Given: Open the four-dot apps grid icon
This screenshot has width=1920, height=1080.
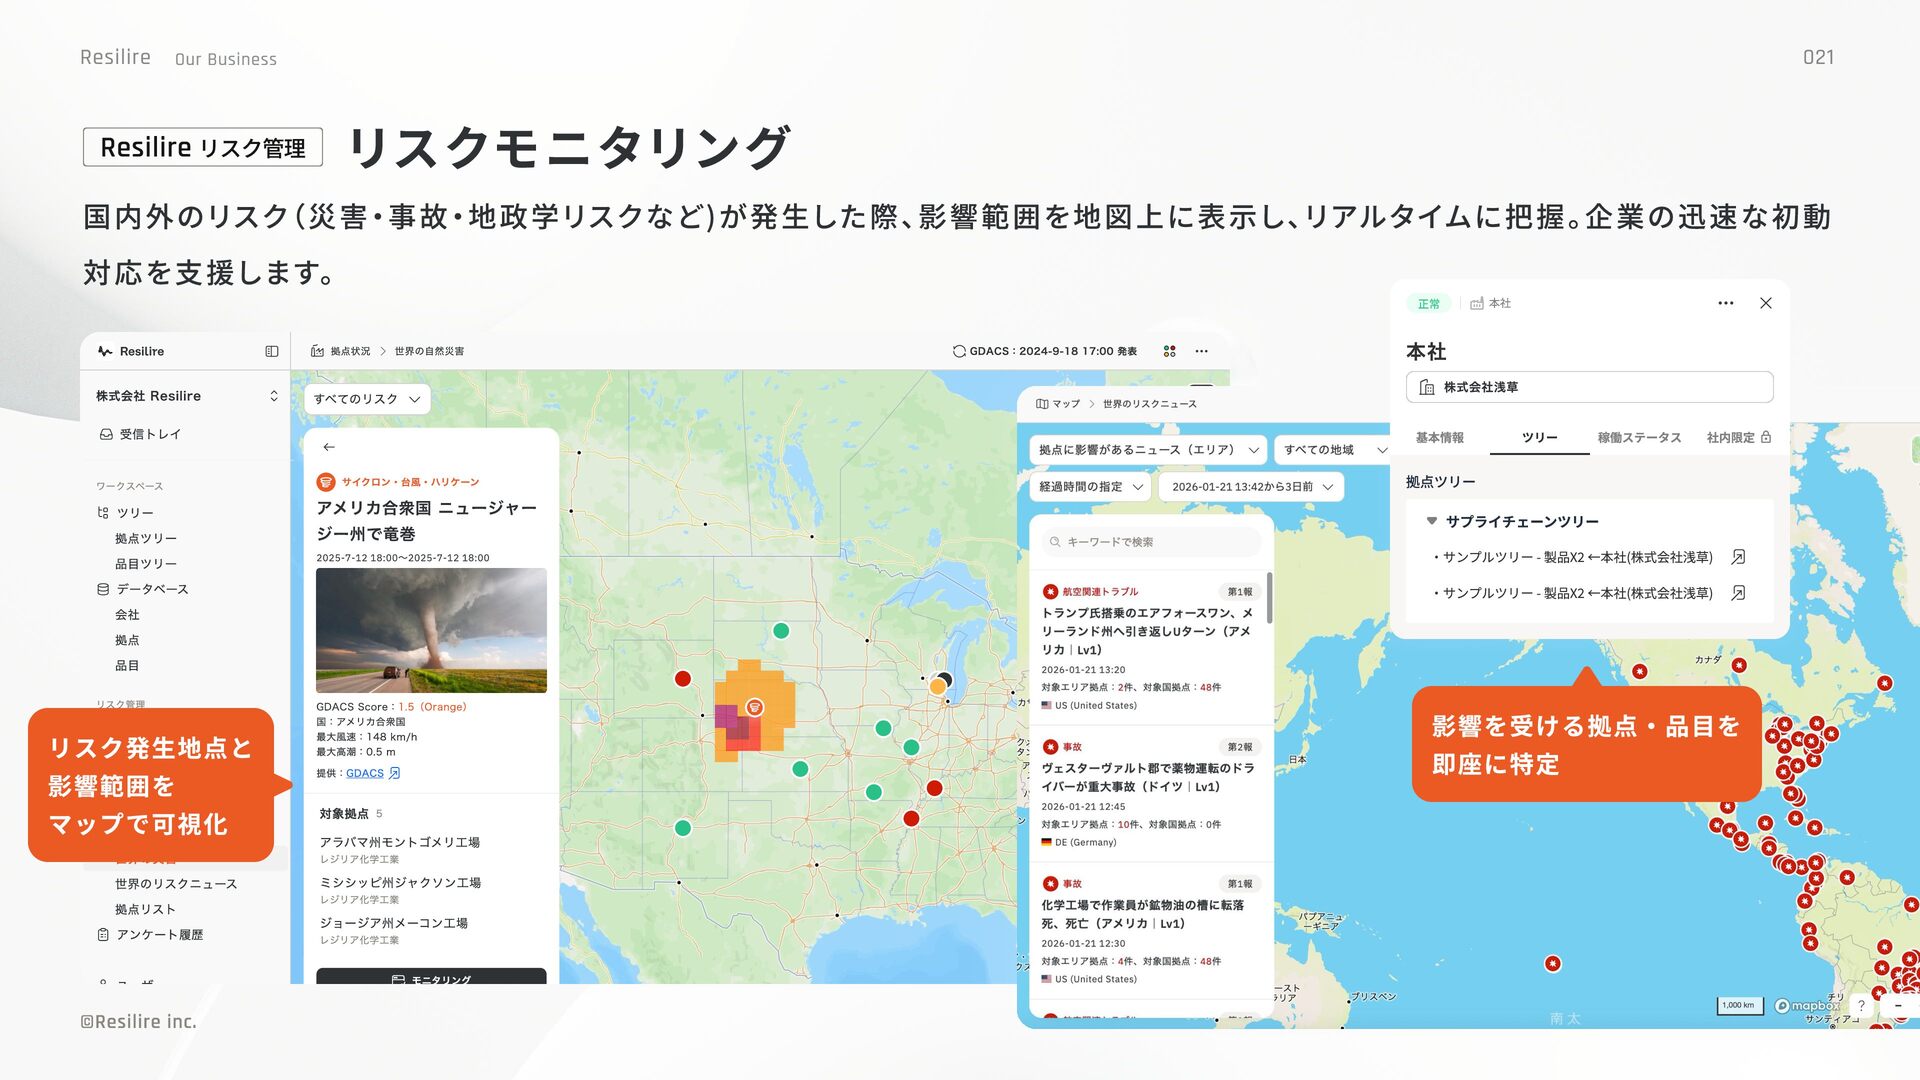Looking at the screenshot, I should [x=1170, y=351].
